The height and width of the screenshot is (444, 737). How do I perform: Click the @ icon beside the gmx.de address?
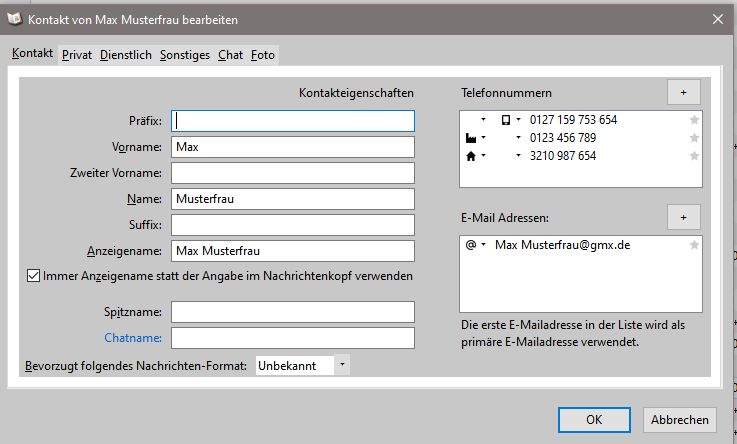point(470,245)
